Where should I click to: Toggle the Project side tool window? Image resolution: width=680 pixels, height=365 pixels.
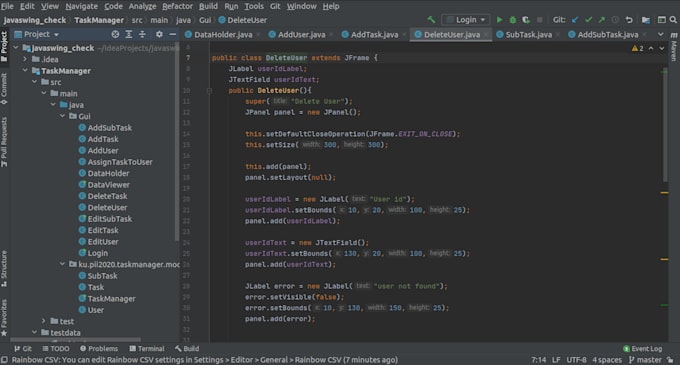[4, 46]
